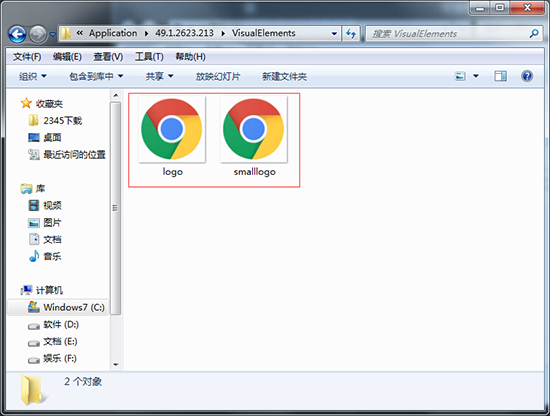Open Windows7 (C:) drive
The image size is (550, 416).
[66, 307]
